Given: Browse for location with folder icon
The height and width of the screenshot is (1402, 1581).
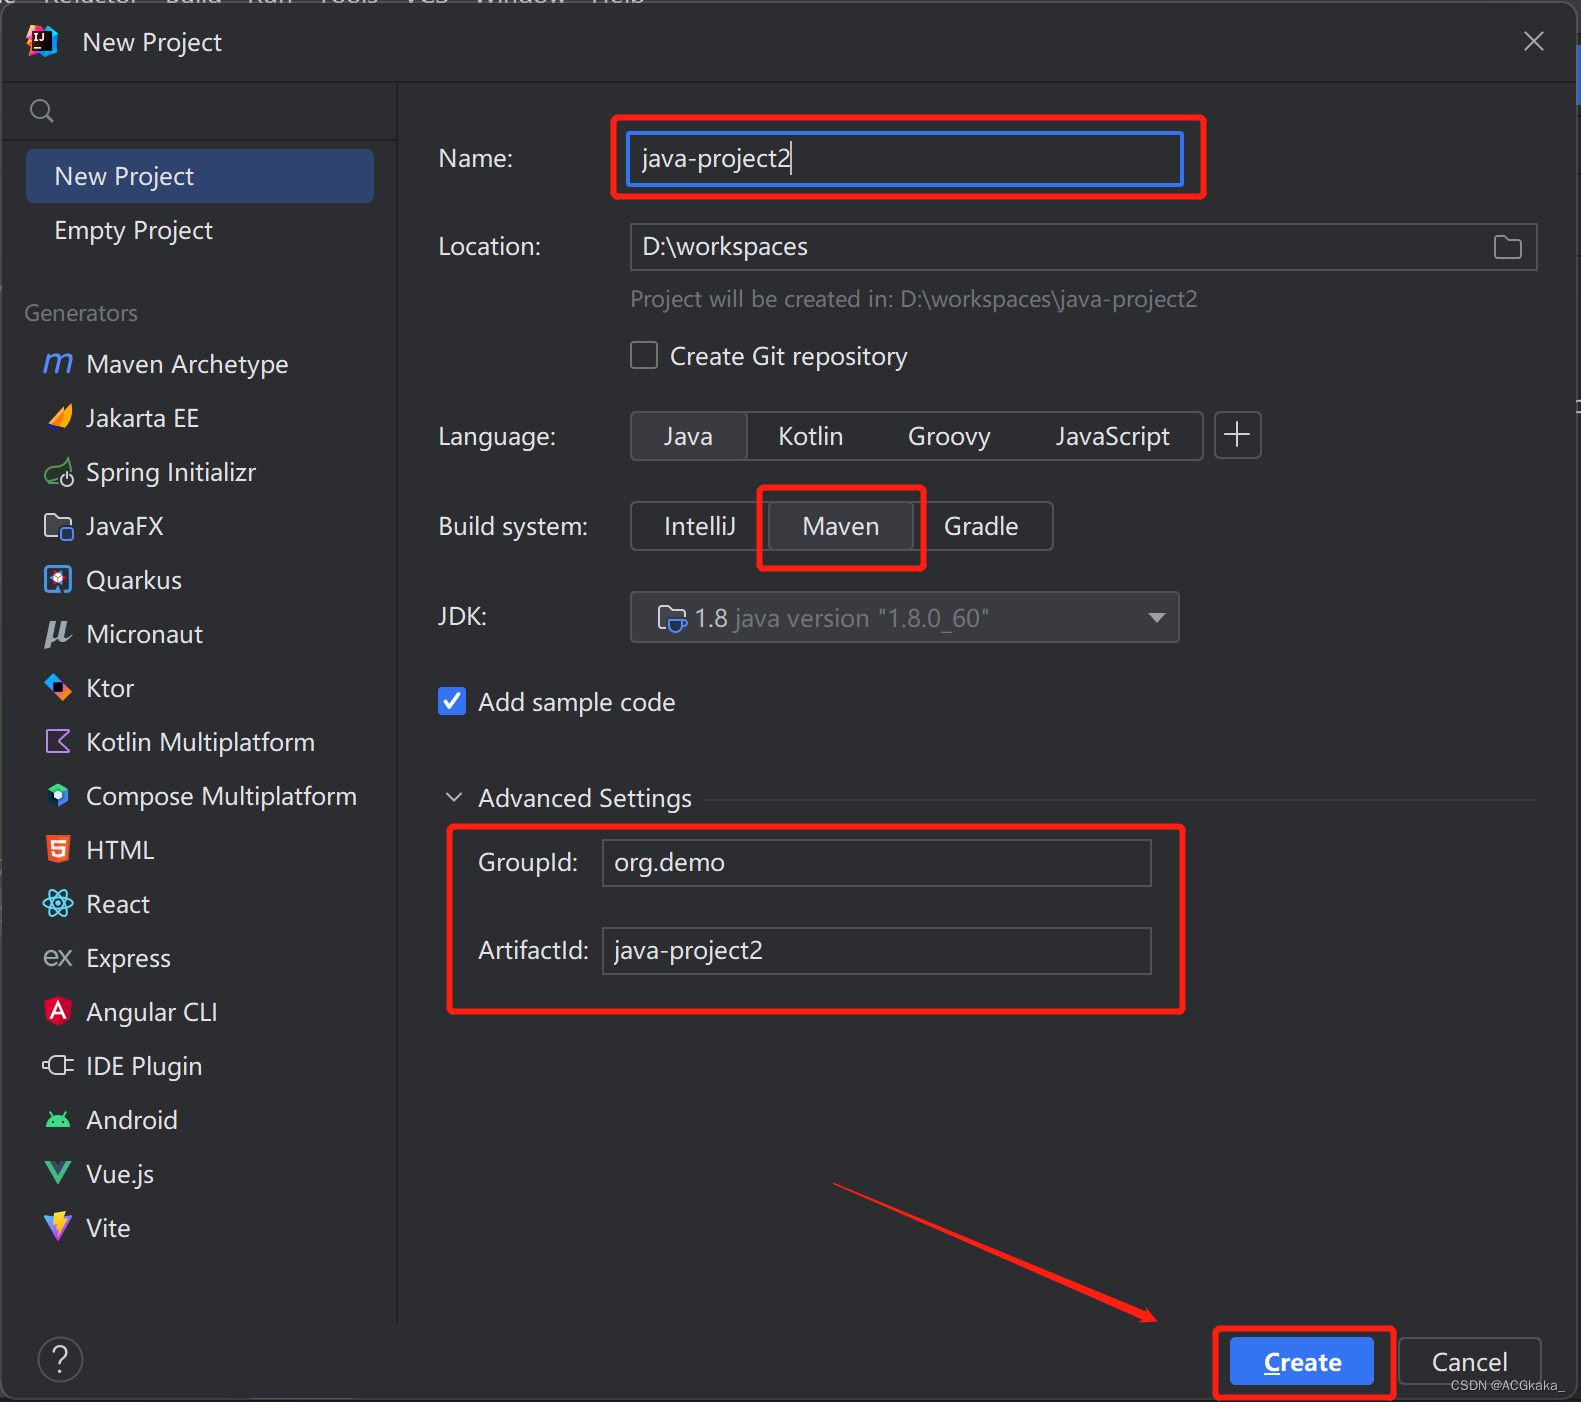Looking at the screenshot, I should tap(1508, 247).
